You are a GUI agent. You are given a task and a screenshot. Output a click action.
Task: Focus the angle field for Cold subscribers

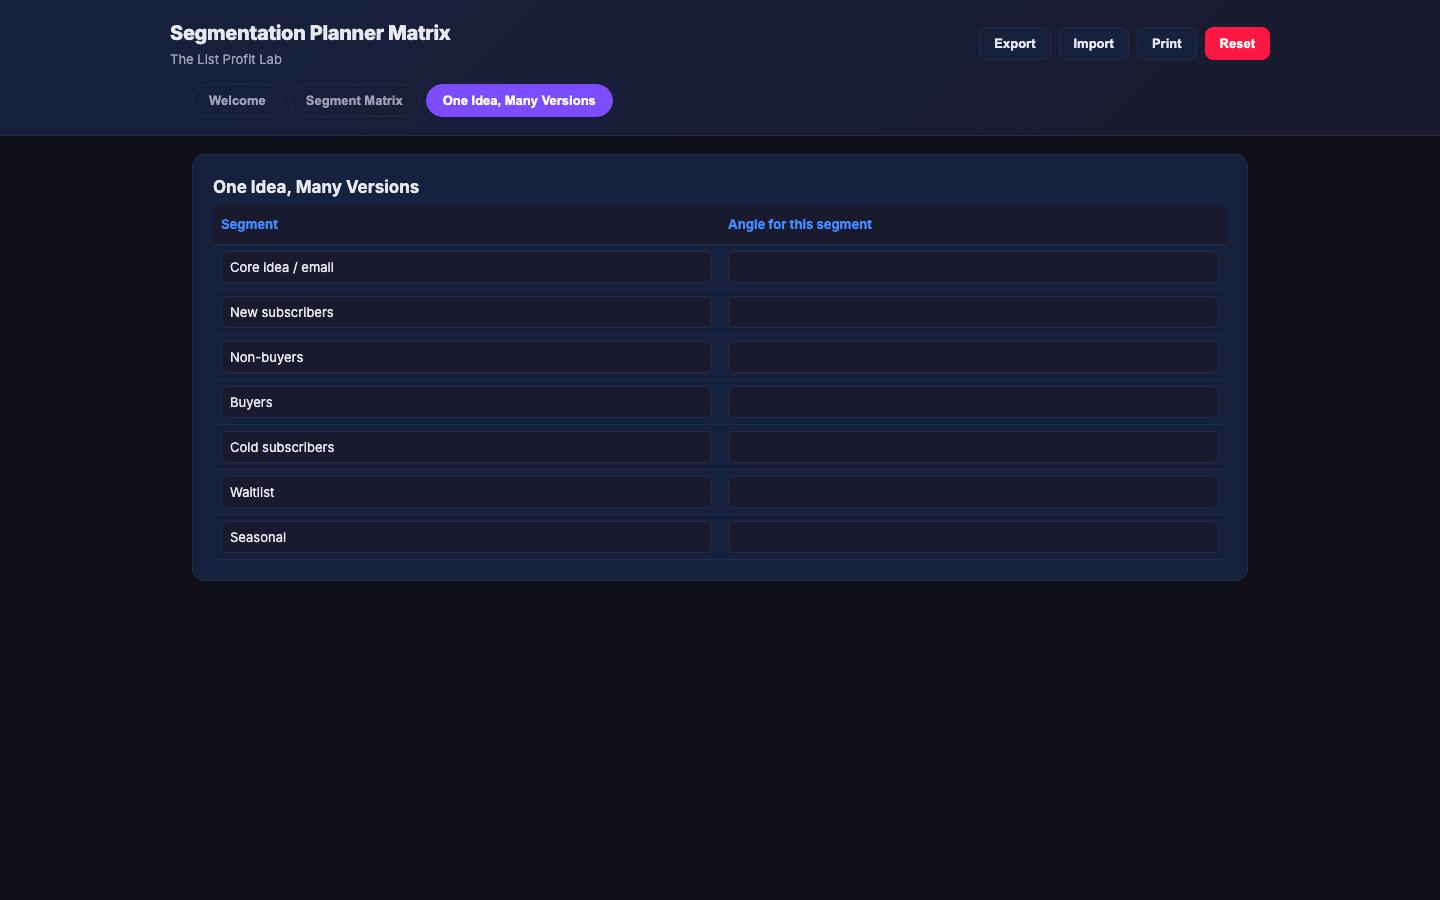(973, 447)
